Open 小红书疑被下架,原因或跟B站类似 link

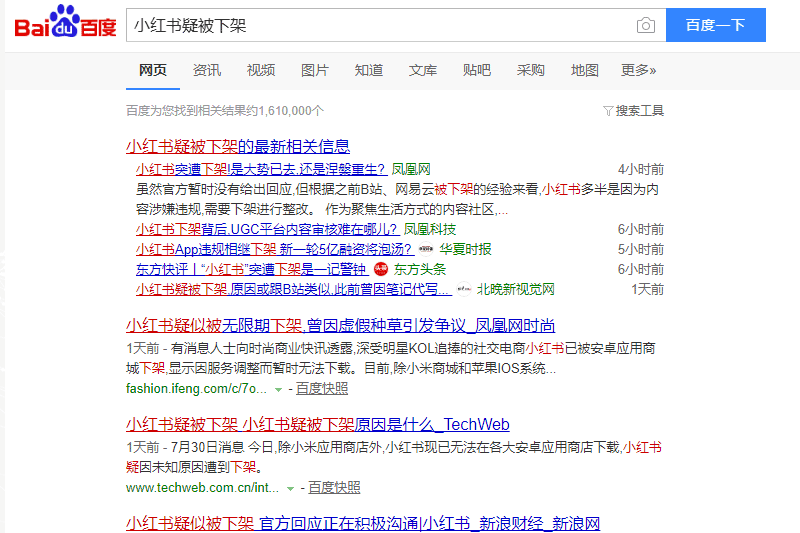pos(294,290)
